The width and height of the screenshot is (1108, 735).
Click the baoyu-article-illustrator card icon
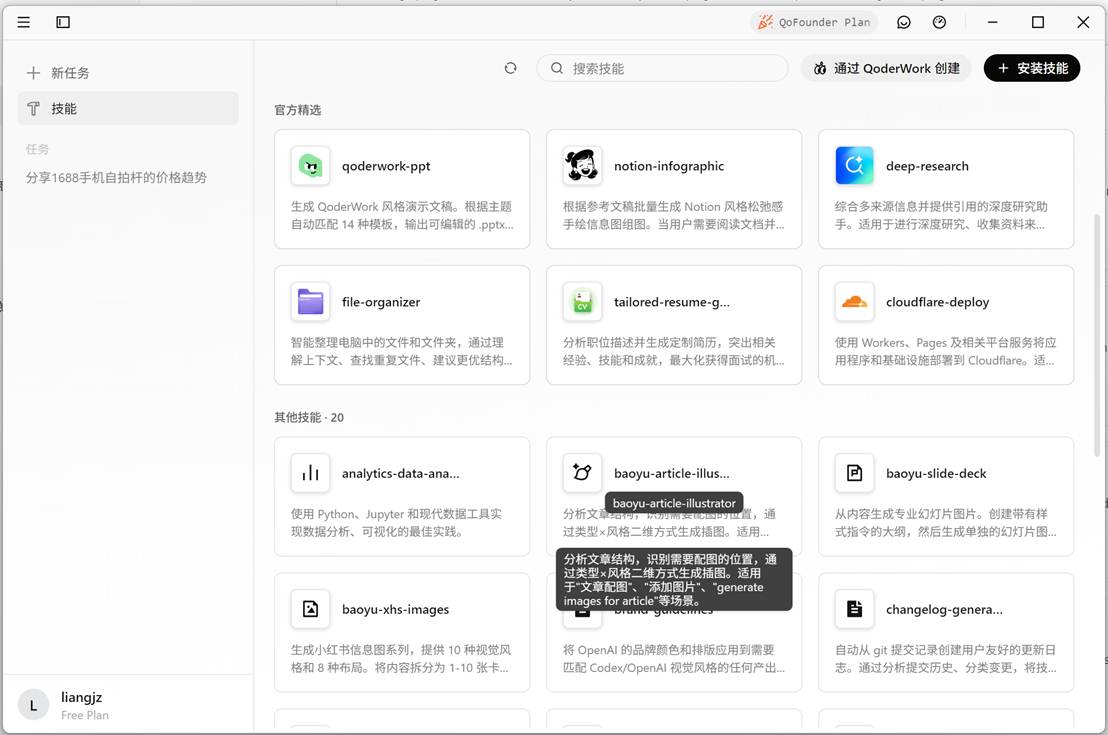582,473
